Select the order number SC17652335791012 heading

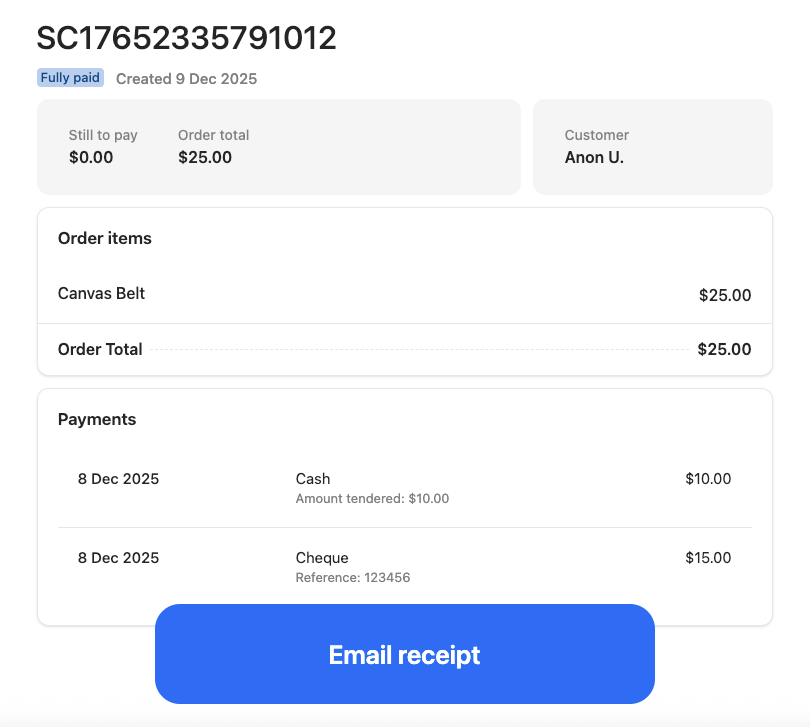pyautogui.click(x=186, y=38)
